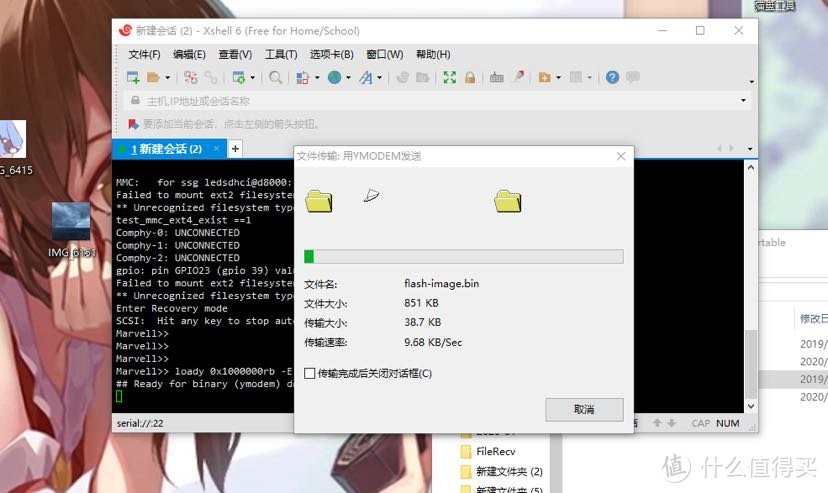Viewport: 828px width, 493px height.
Task: Click the CAP indicator in status bar
Action: (701, 423)
